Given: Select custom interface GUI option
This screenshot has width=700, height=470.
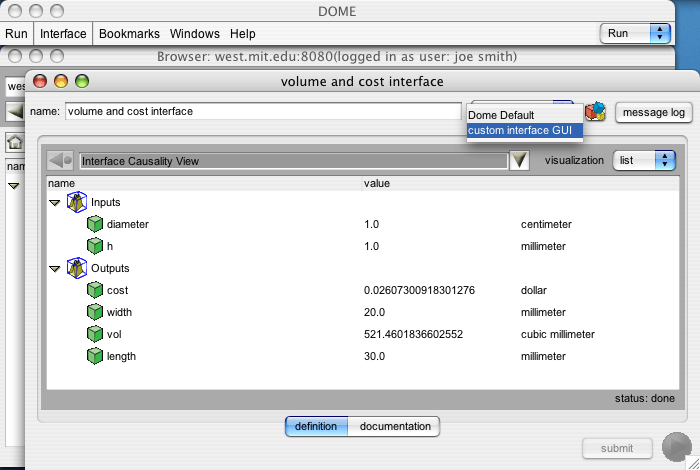Looking at the screenshot, I should (525, 130).
